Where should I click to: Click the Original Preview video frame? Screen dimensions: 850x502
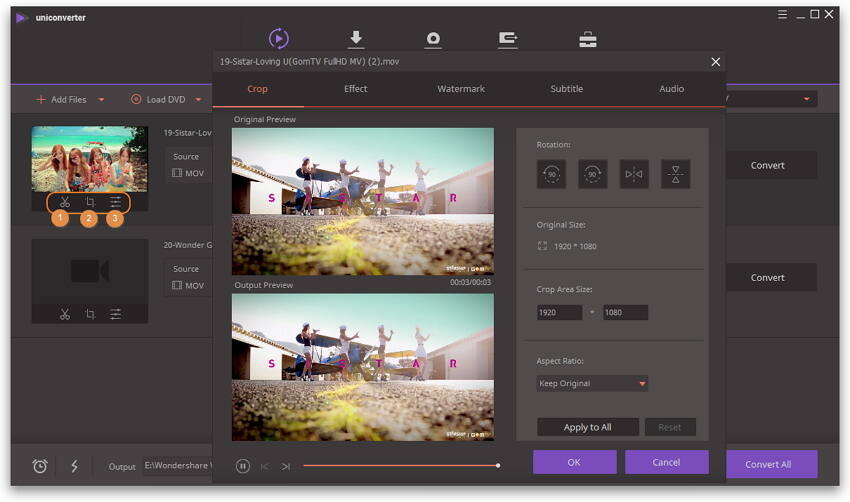pyautogui.click(x=363, y=201)
